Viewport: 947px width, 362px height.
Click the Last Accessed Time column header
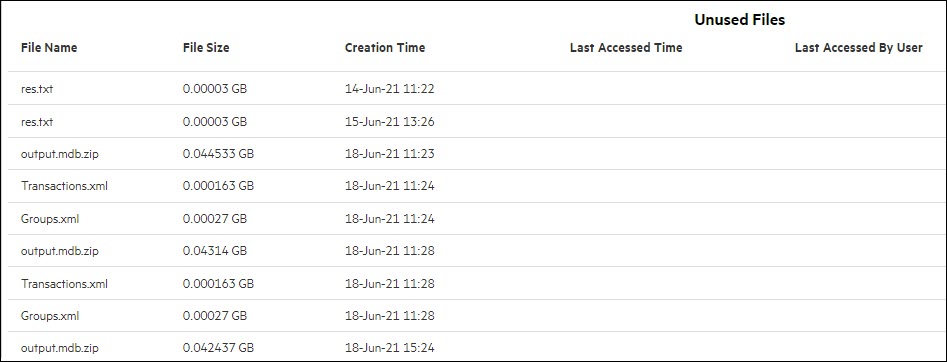[626, 48]
